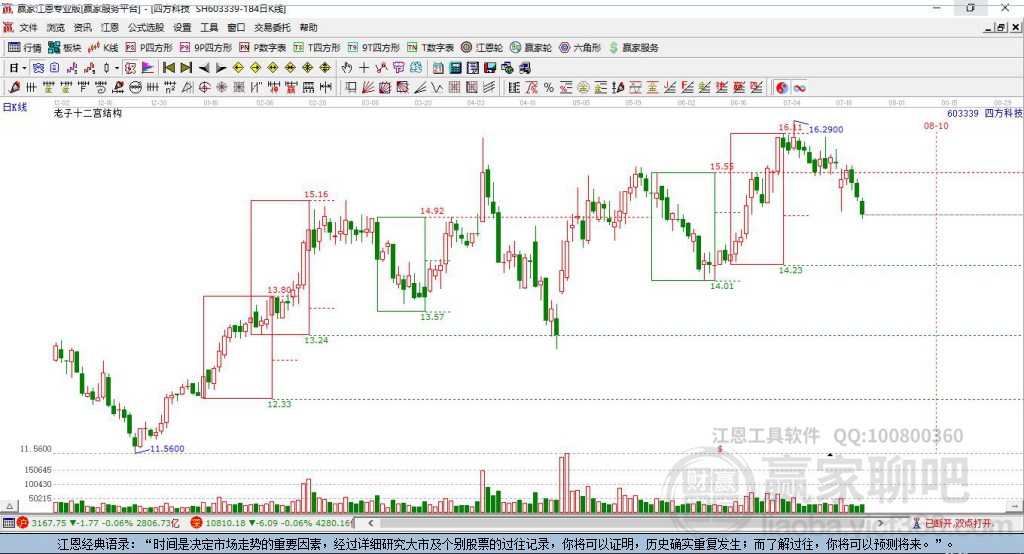1024x554 pixels.
Task: Select the Gann fan lines tool
Action: tap(368, 88)
